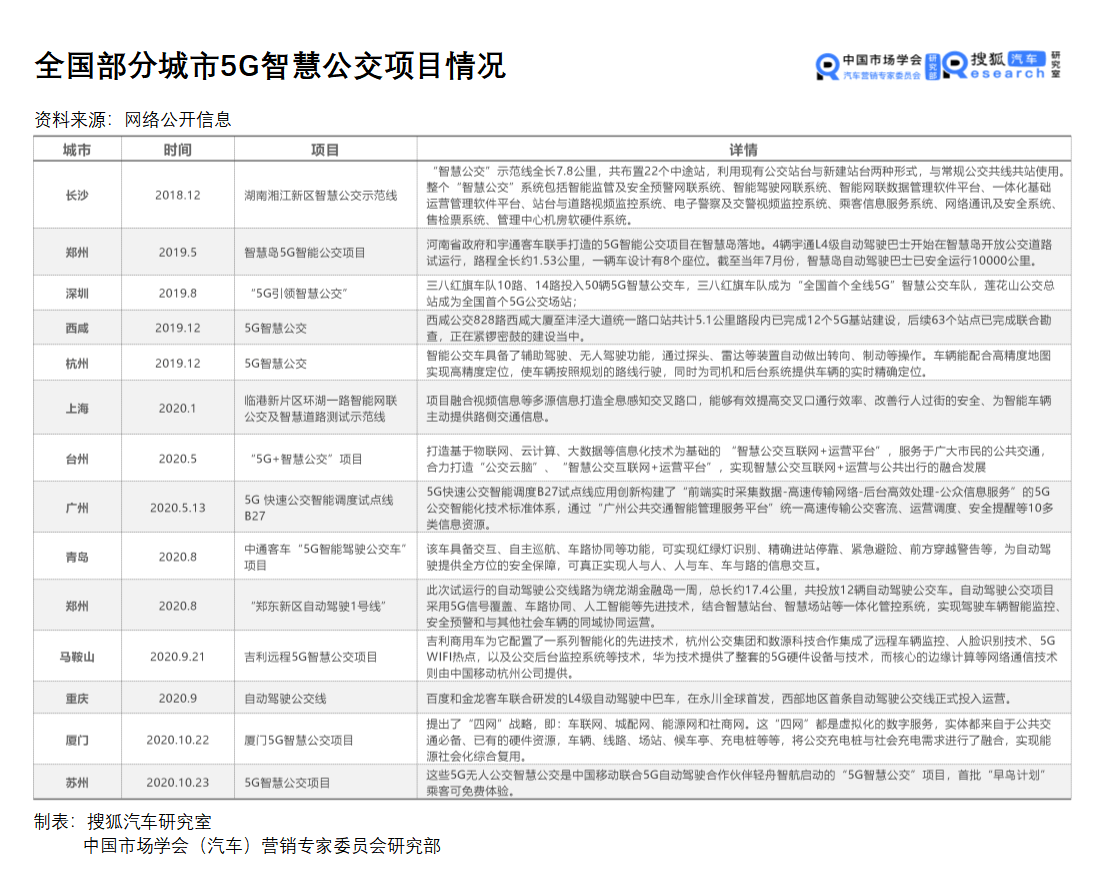Select the 城市 column header

pyautogui.click(x=77, y=150)
